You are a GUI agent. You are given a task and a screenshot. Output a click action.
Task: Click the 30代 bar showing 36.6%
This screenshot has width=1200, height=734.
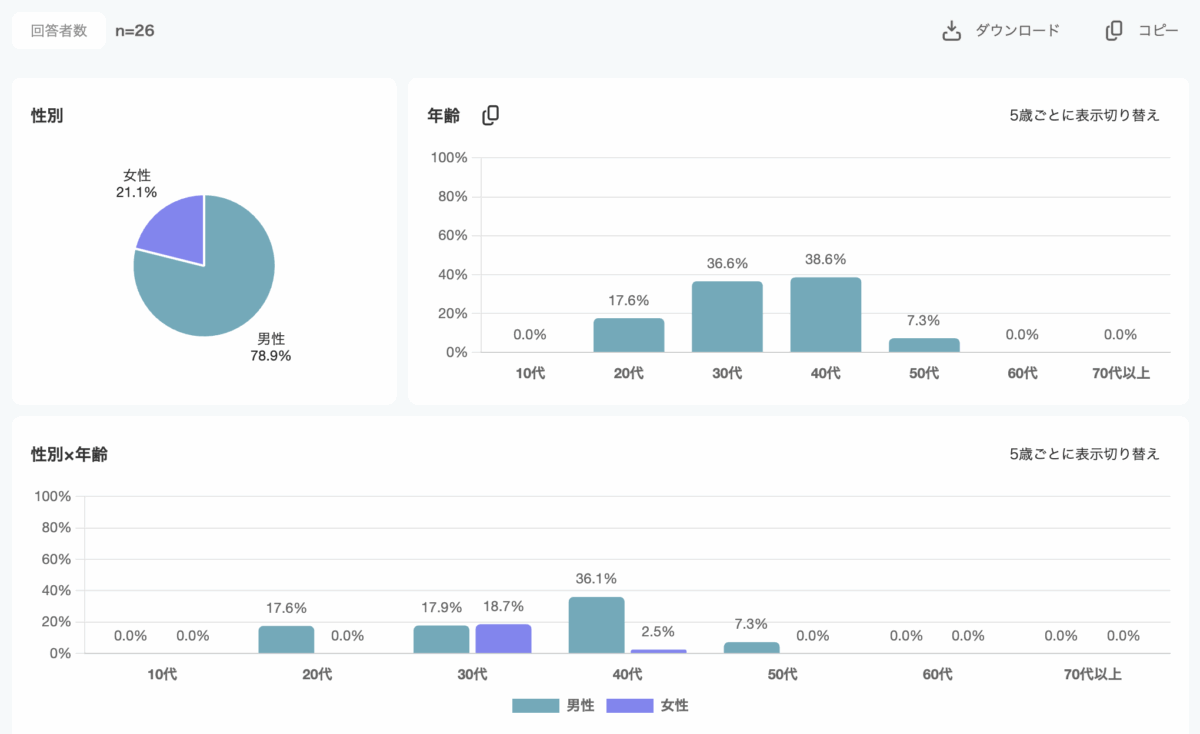(727, 317)
